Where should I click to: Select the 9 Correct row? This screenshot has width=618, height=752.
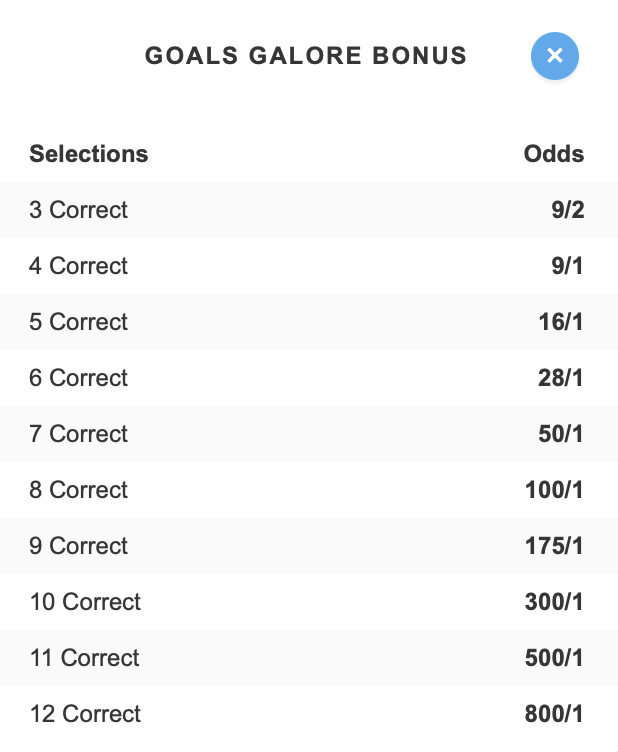[x=309, y=546]
